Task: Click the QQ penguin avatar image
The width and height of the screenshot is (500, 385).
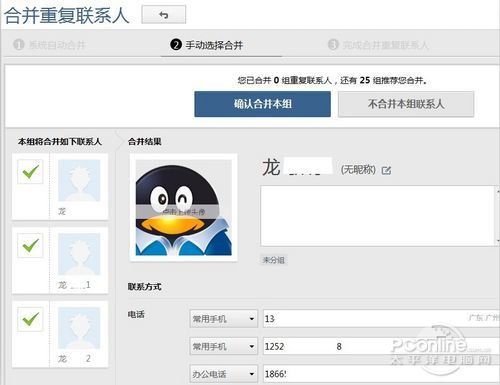Action: [183, 207]
